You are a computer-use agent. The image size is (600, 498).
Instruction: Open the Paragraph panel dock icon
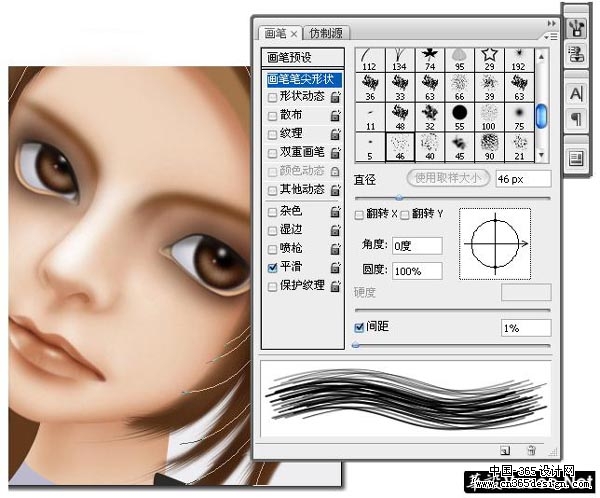[x=577, y=119]
